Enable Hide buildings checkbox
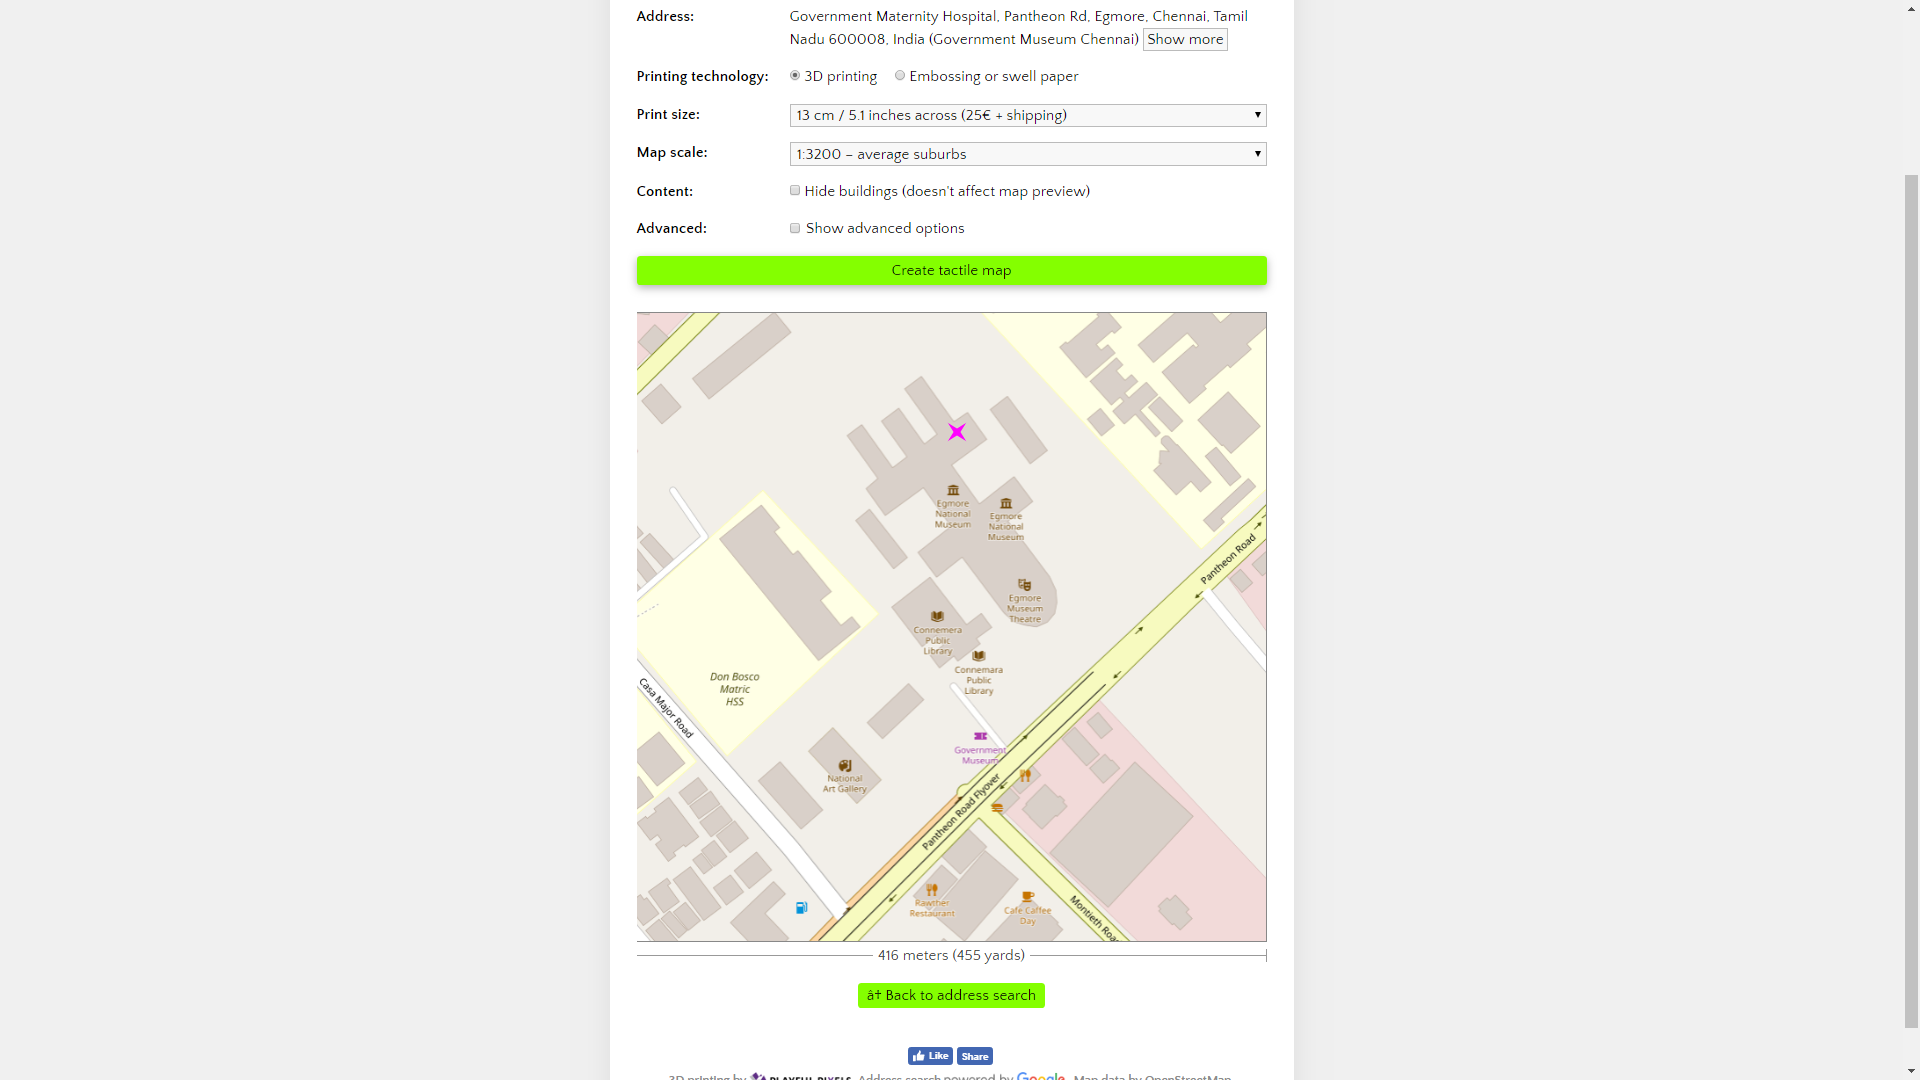Screen dimensions: 1920x1080 click(x=795, y=190)
